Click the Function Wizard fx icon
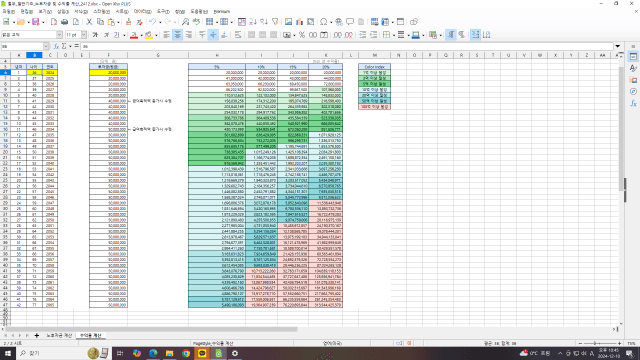The height and width of the screenshot is (360, 640). pyautogui.click(x=56, y=47)
